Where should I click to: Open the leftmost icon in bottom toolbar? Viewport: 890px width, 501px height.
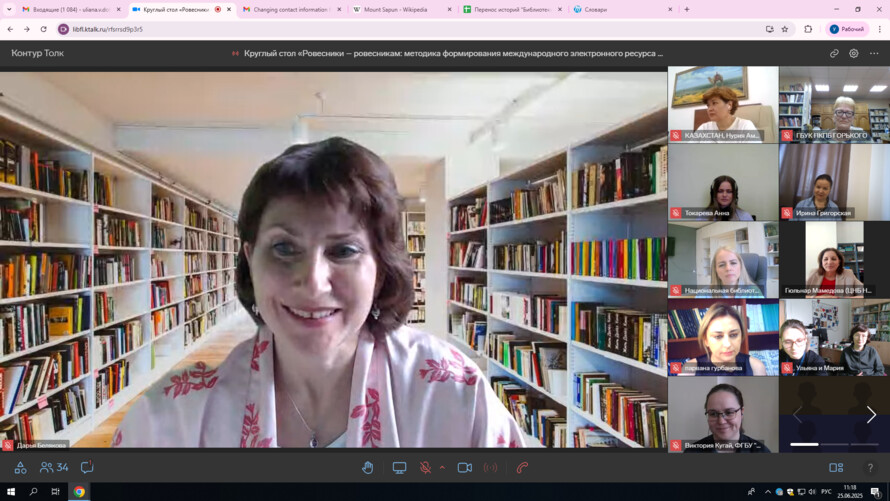tap(20, 467)
